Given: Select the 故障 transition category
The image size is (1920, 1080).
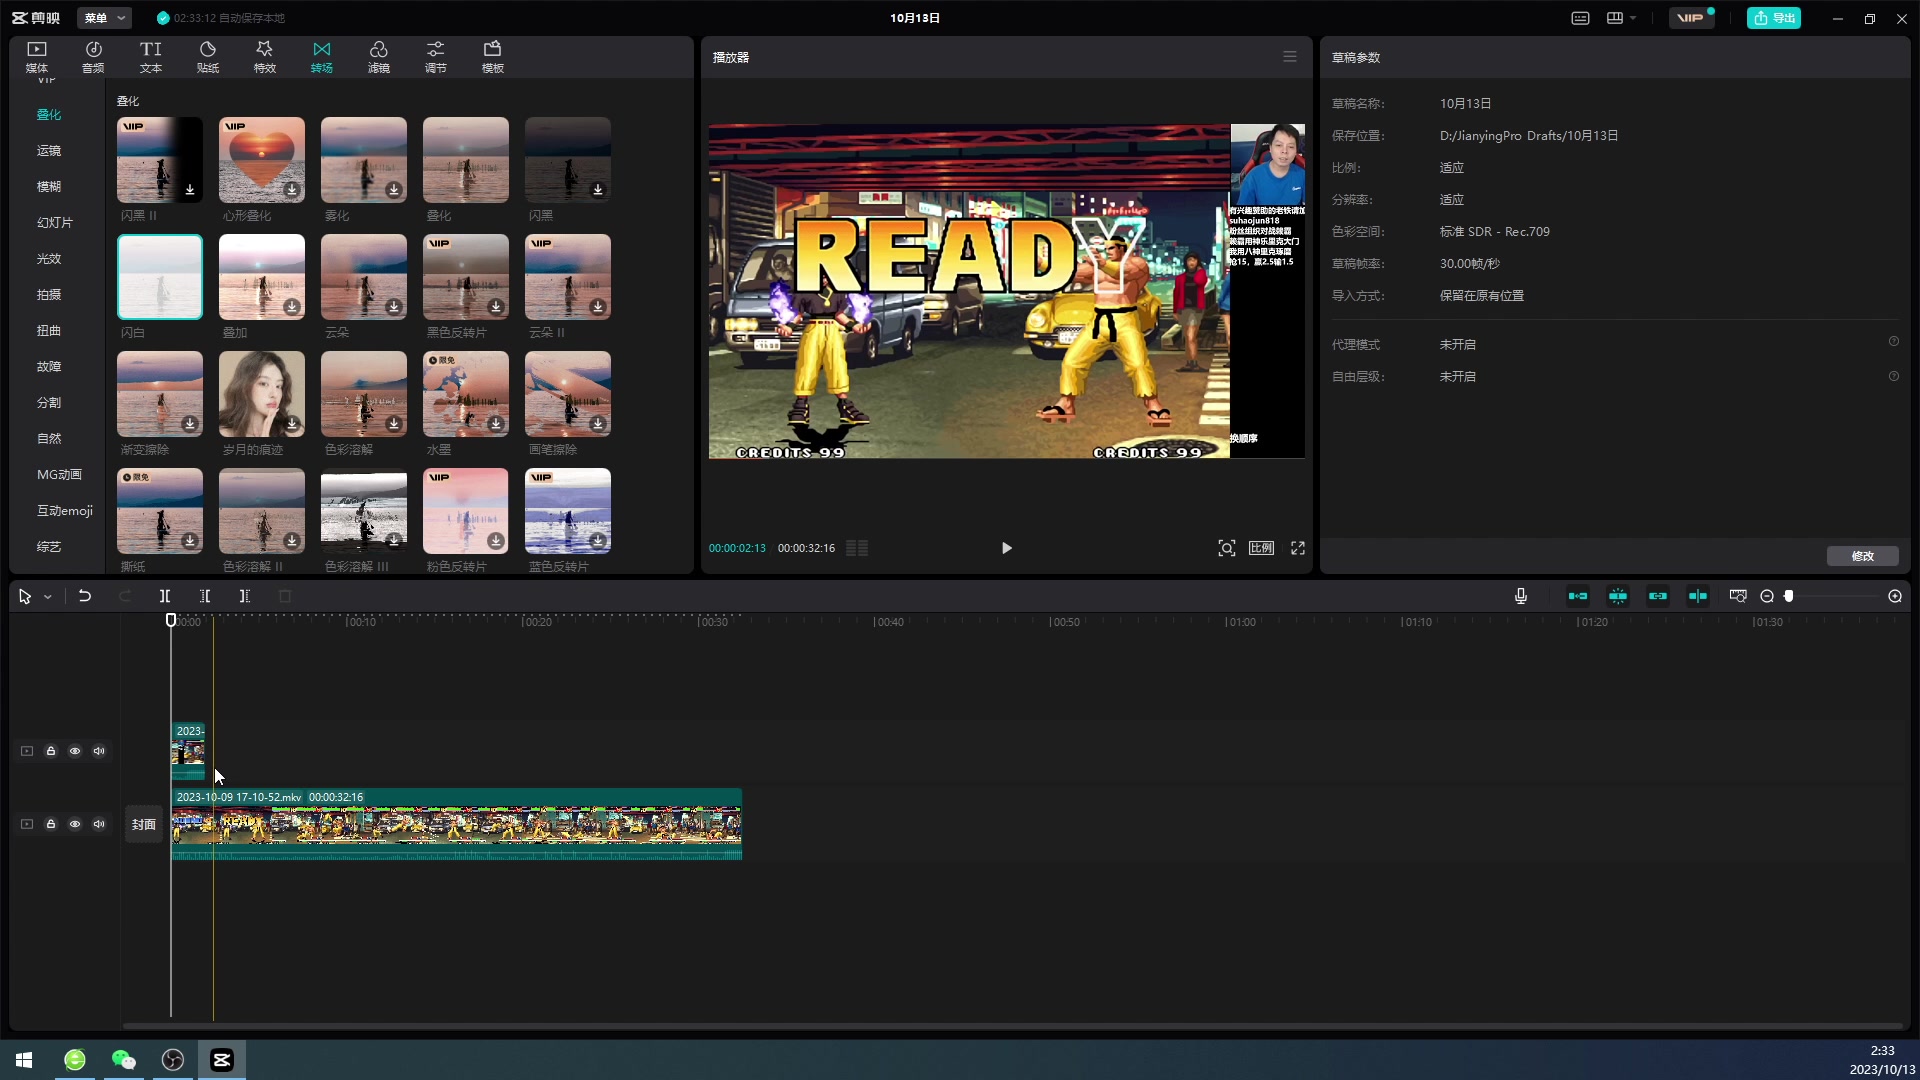Looking at the screenshot, I should (x=49, y=366).
